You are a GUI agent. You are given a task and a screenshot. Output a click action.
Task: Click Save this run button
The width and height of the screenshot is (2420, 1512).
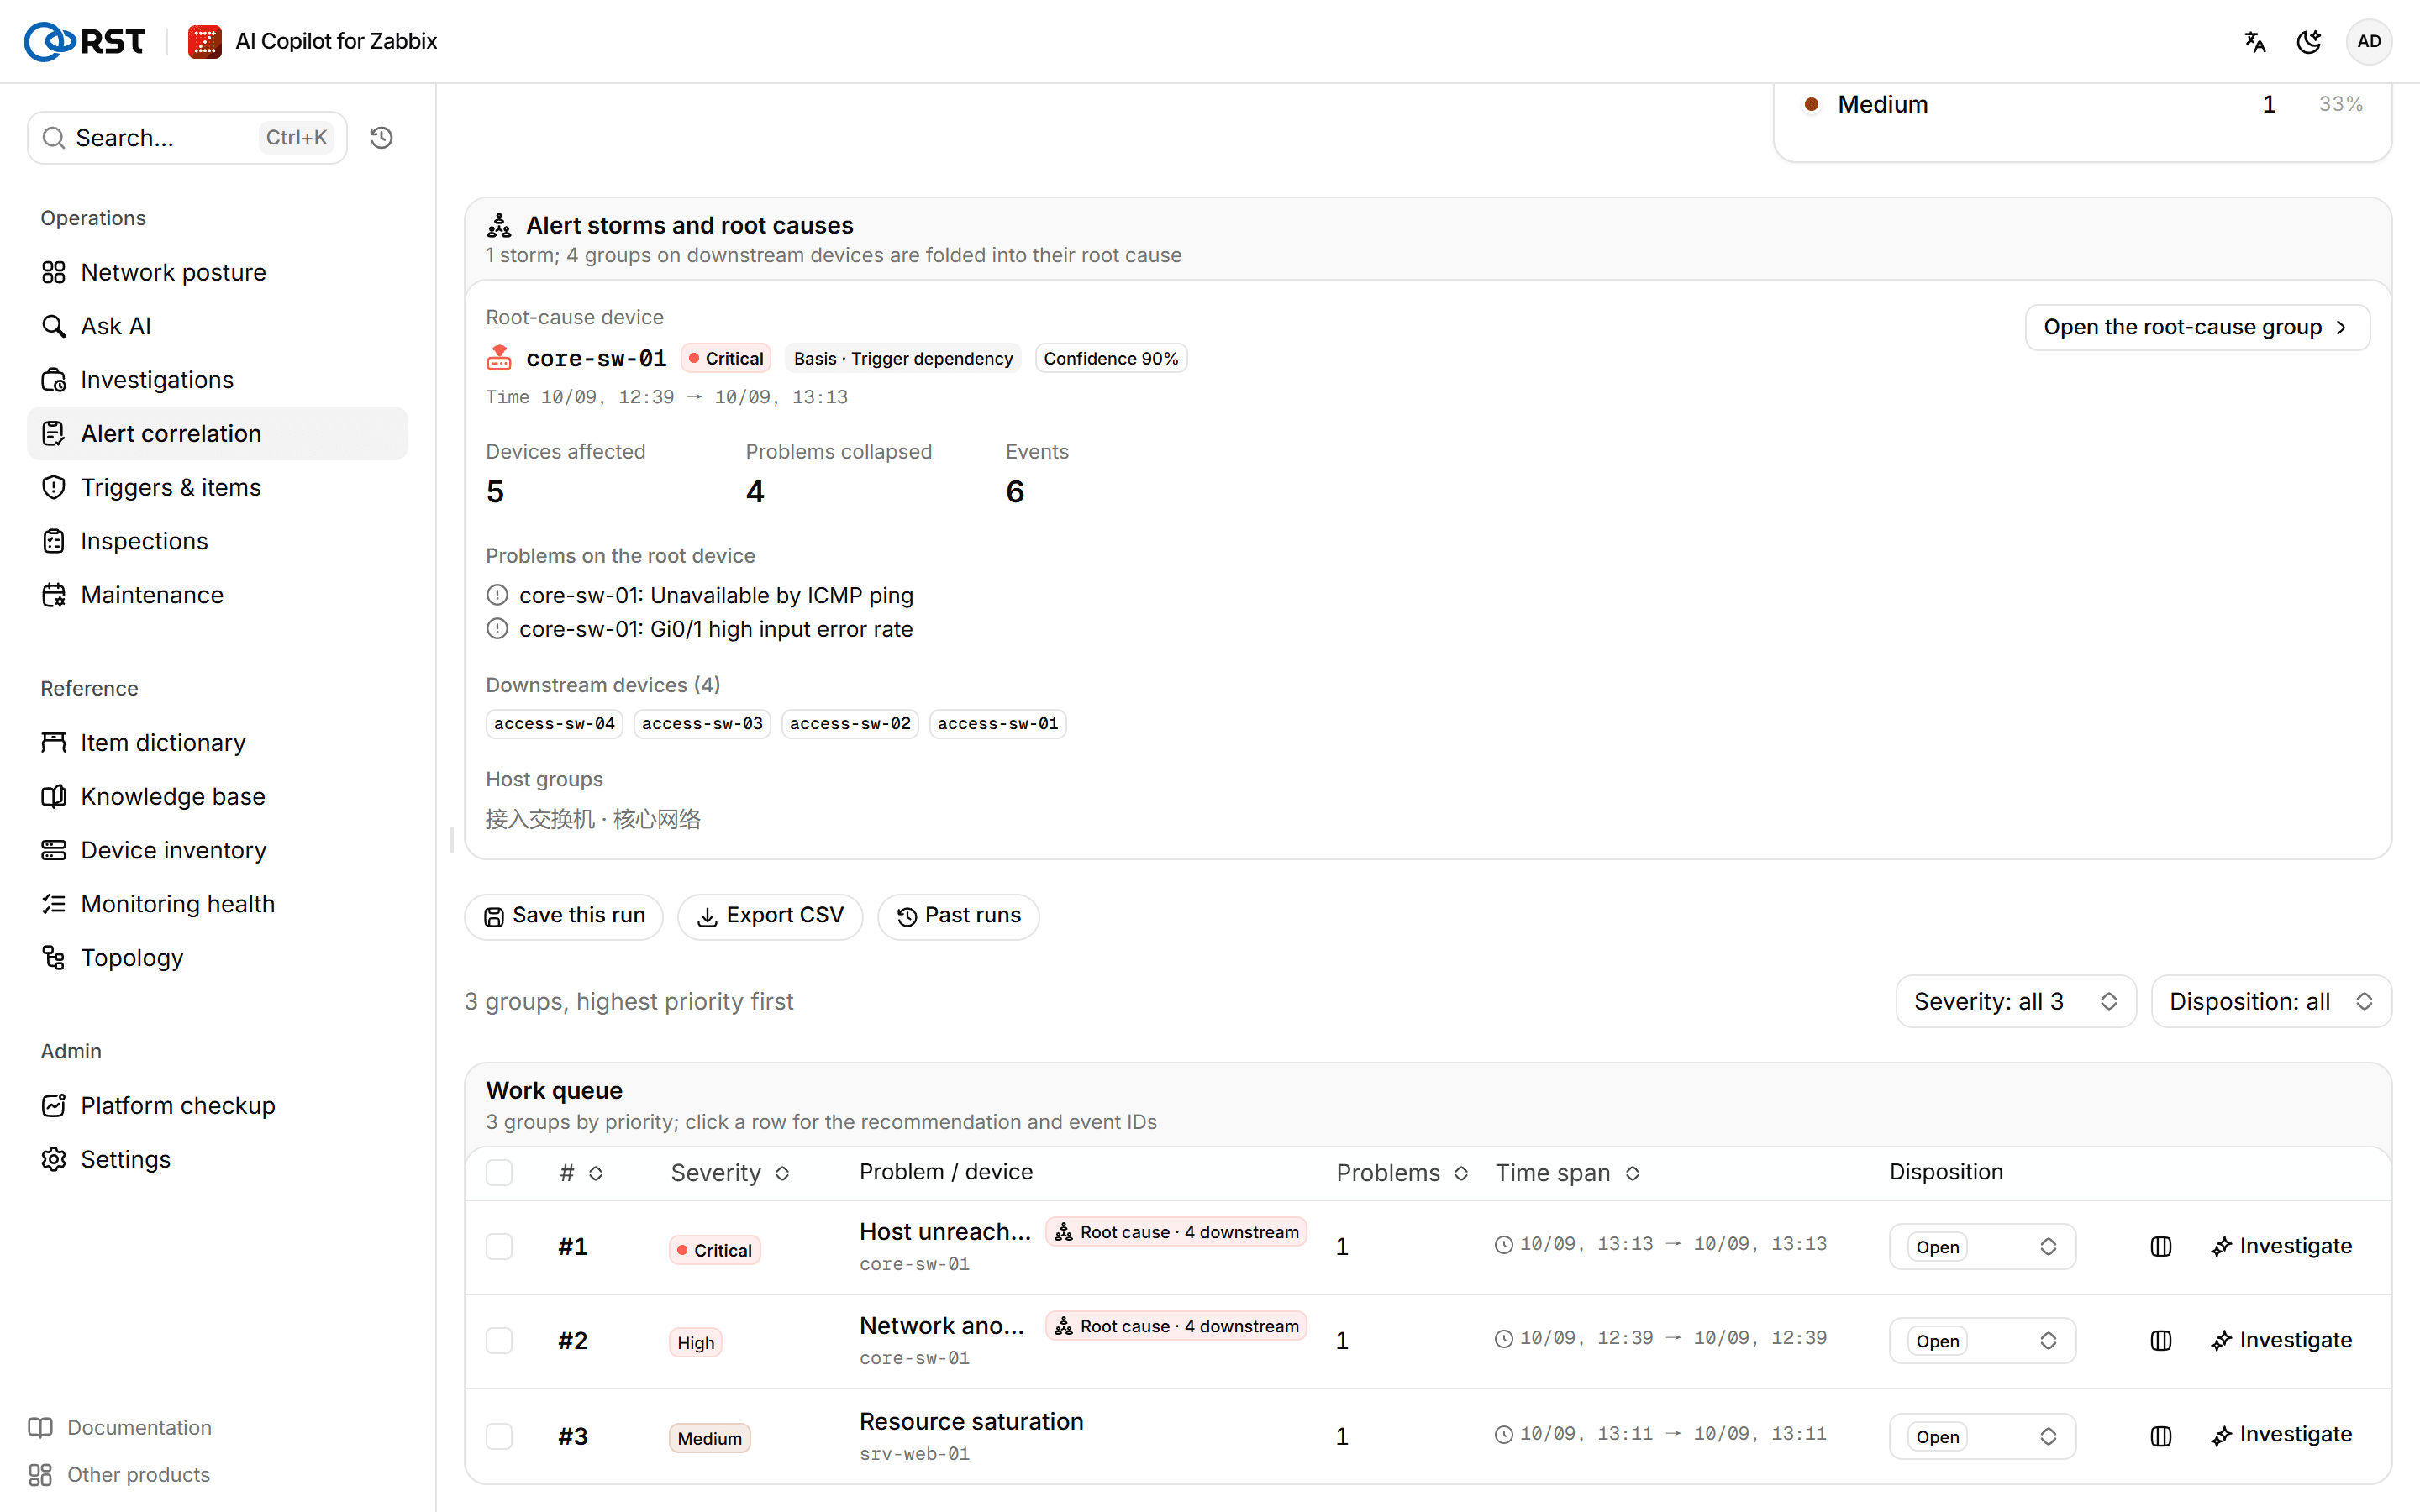564,916
